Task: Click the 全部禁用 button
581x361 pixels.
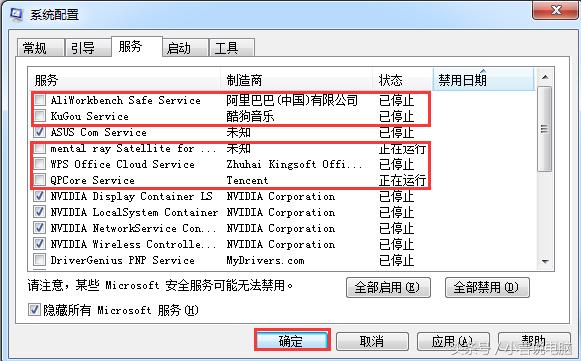Action: (487, 287)
